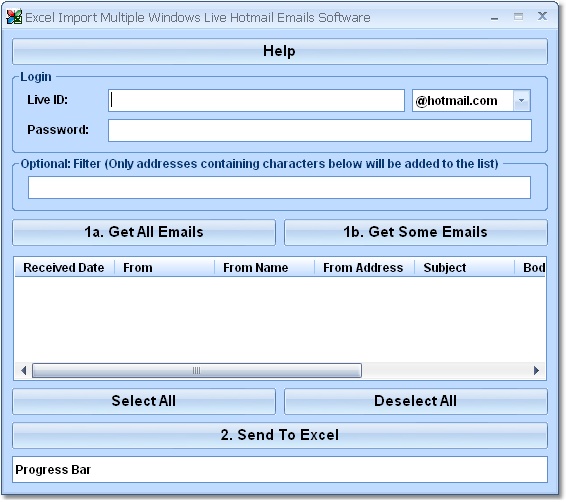Open the Help button
Image resolution: width=566 pixels, height=502 pixels.
[280, 51]
